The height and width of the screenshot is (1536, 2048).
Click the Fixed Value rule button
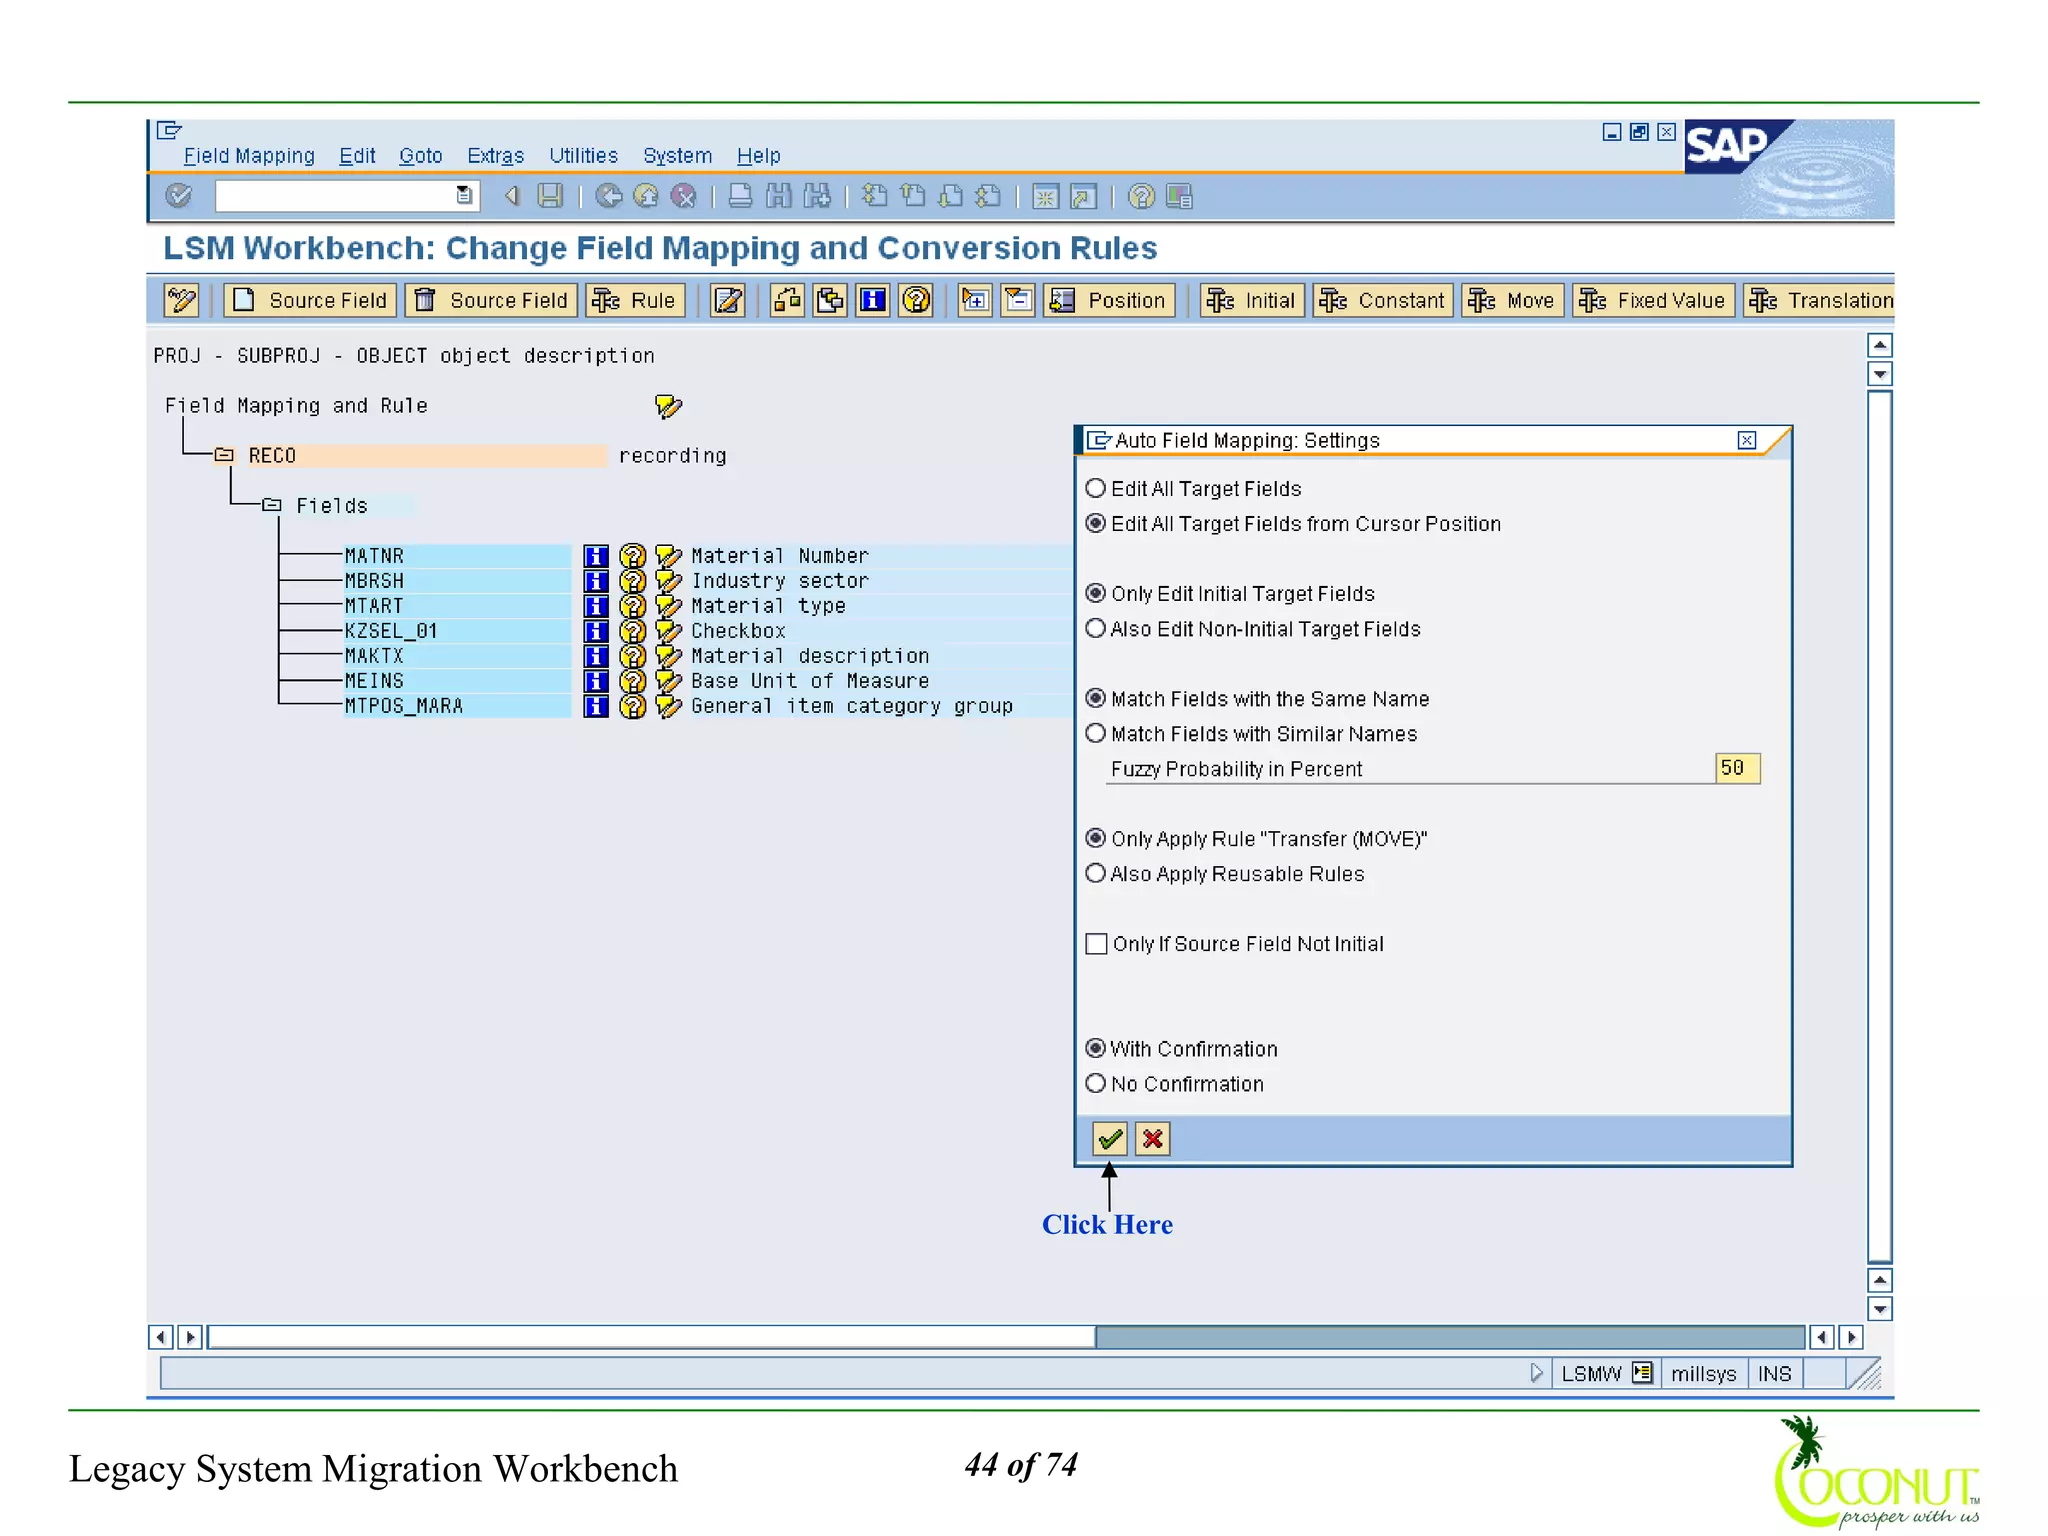[1654, 300]
